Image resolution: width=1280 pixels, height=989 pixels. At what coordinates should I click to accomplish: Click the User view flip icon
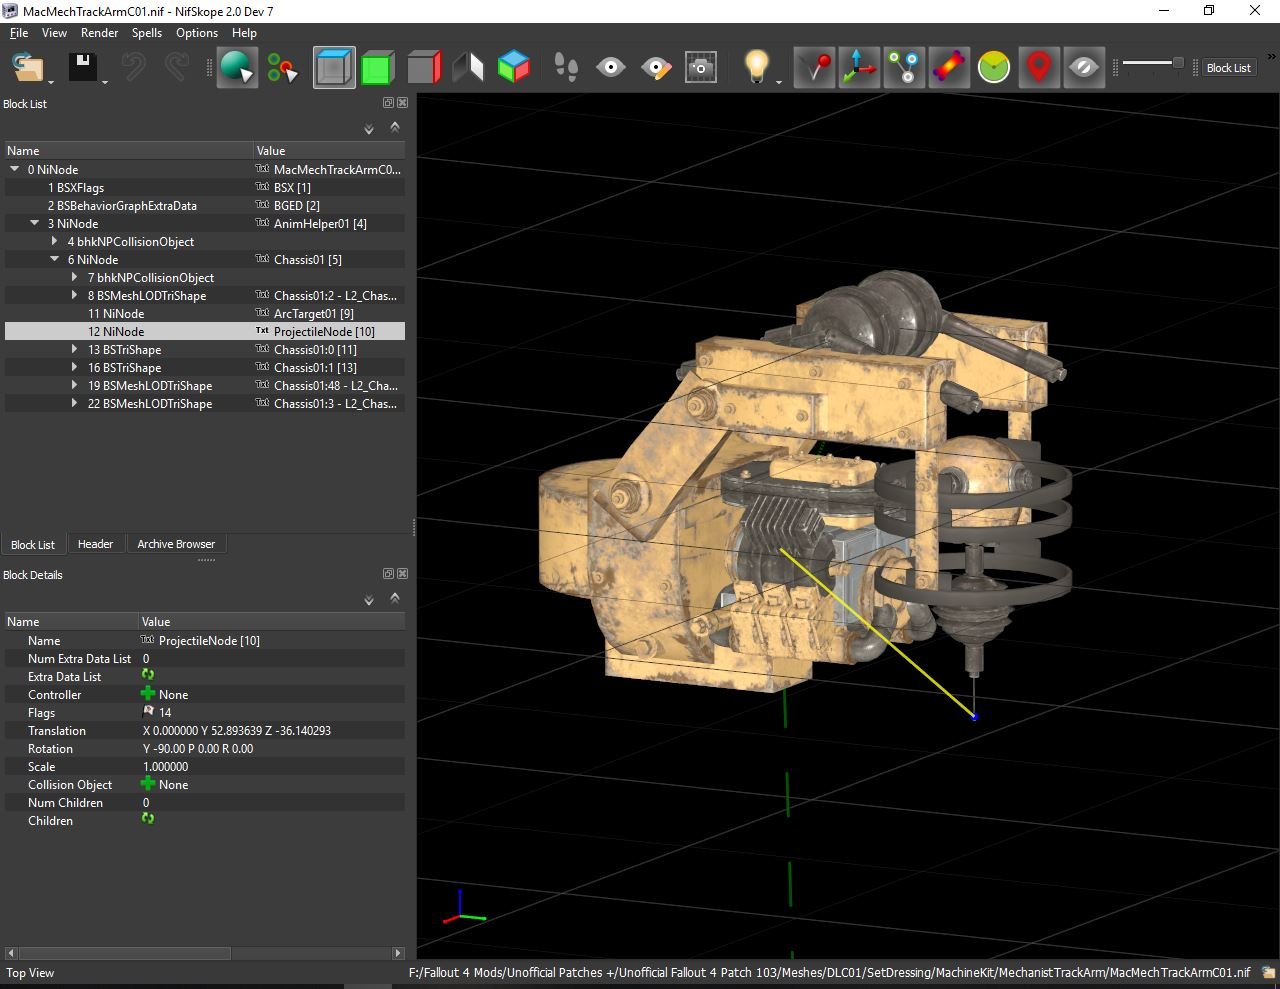pyautogui.click(x=468, y=67)
